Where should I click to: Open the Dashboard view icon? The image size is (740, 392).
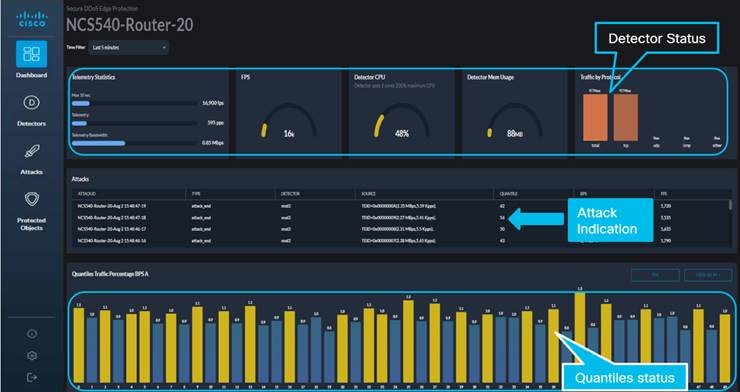[32, 54]
